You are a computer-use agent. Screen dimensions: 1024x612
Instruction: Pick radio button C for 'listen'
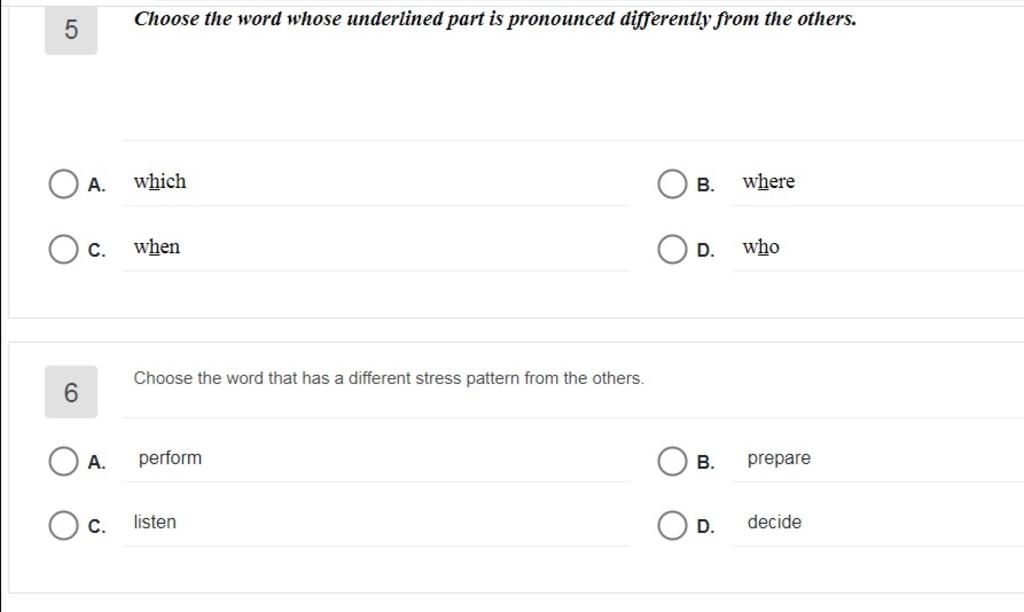[x=63, y=525]
